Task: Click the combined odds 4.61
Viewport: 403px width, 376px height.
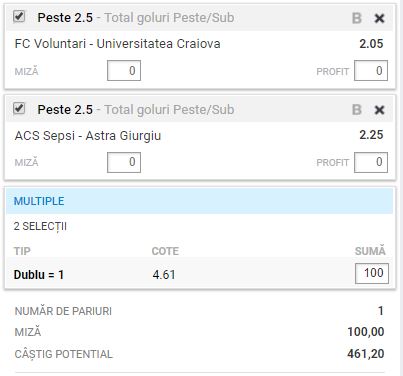Action: click(x=164, y=275)
